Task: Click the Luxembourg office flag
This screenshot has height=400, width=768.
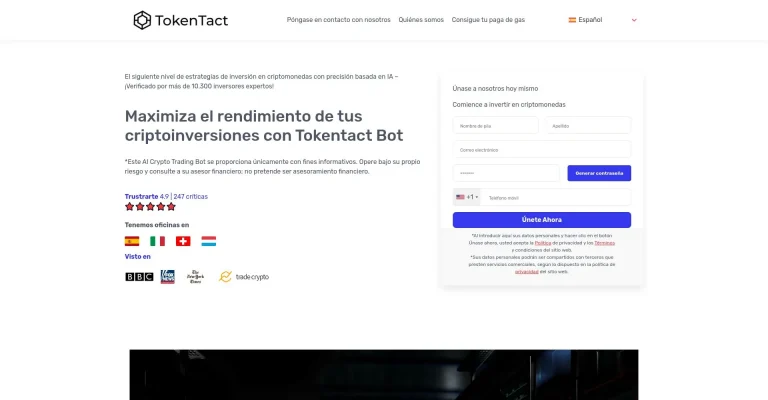Action: point(209,241)
